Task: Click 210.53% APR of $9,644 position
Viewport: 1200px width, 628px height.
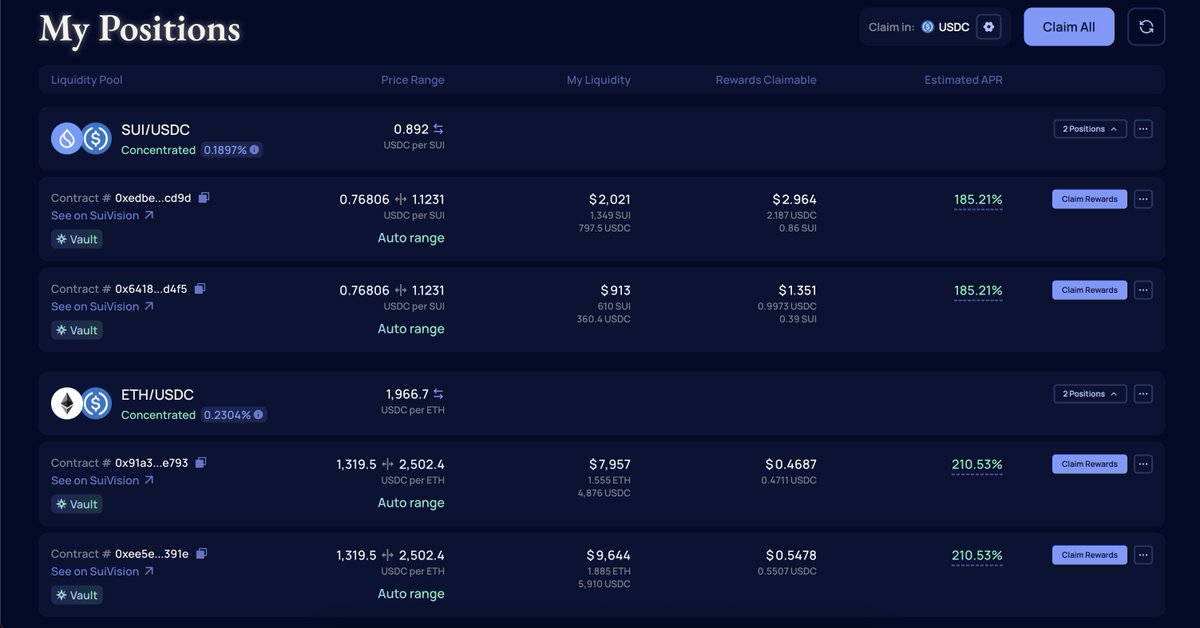Action: pyautogui.click(x=977, y=556)
